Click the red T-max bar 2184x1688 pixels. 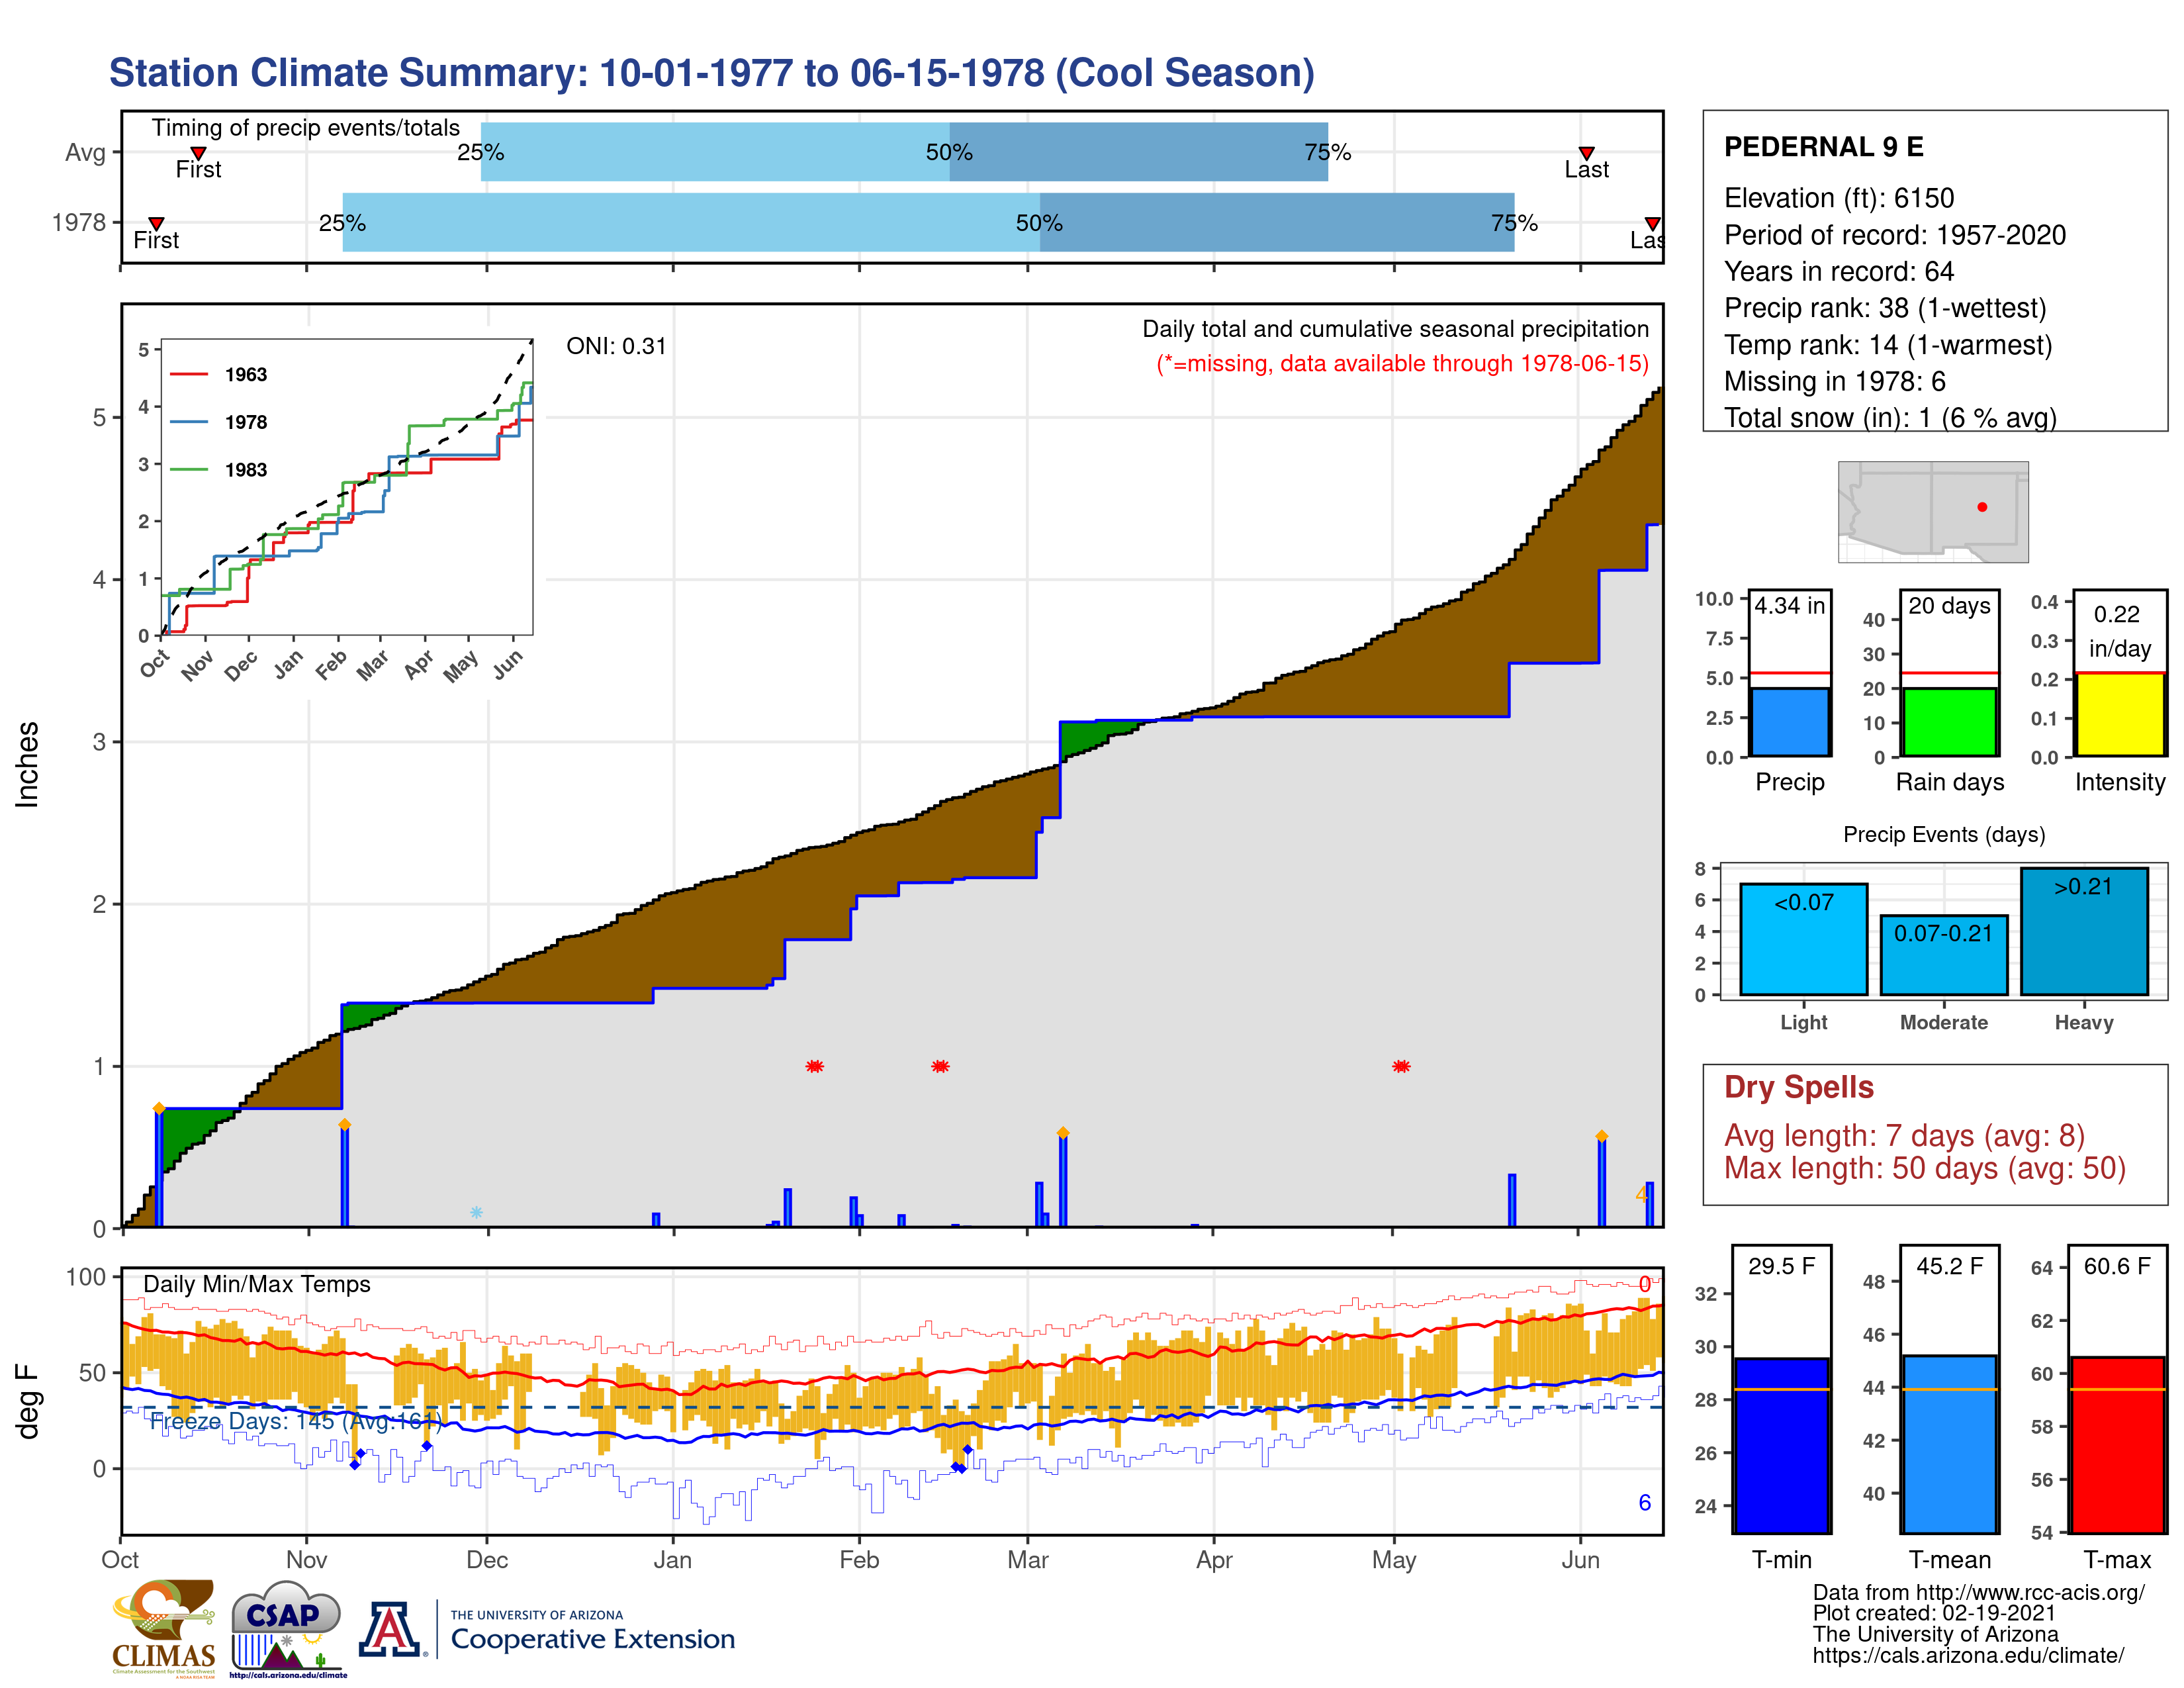tap(2117, 1445)
